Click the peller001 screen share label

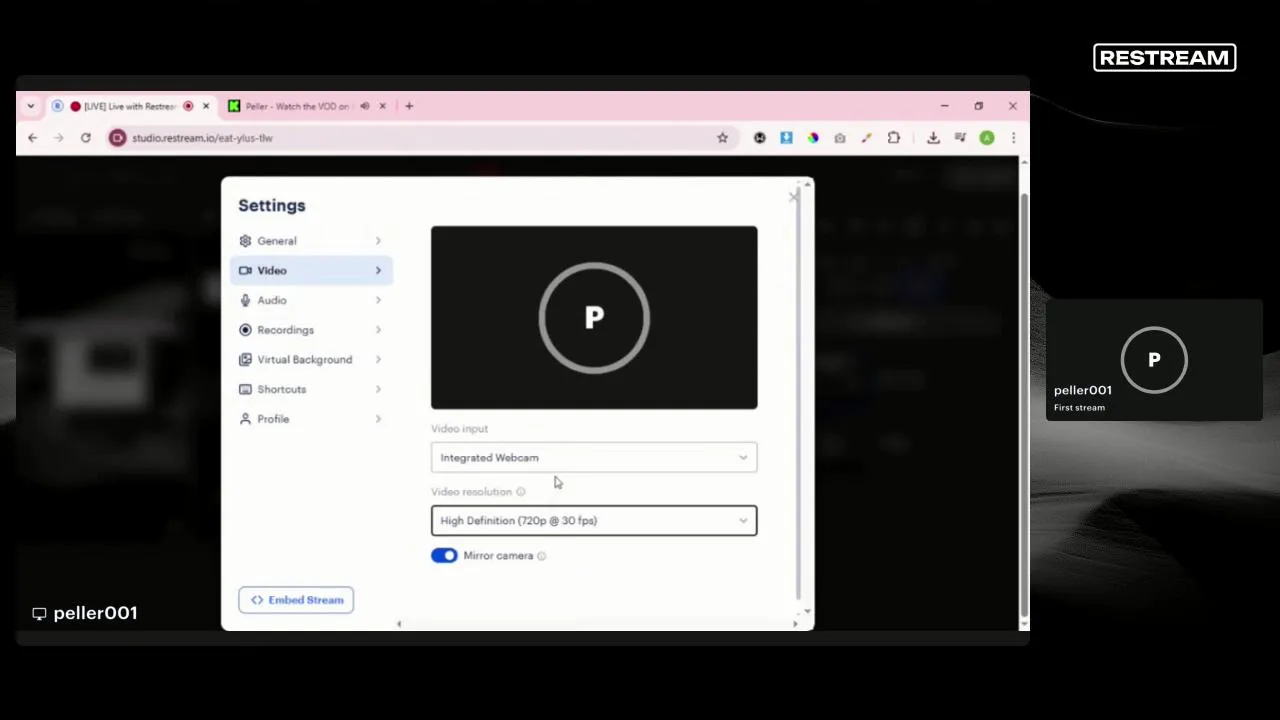pos(85,613)
